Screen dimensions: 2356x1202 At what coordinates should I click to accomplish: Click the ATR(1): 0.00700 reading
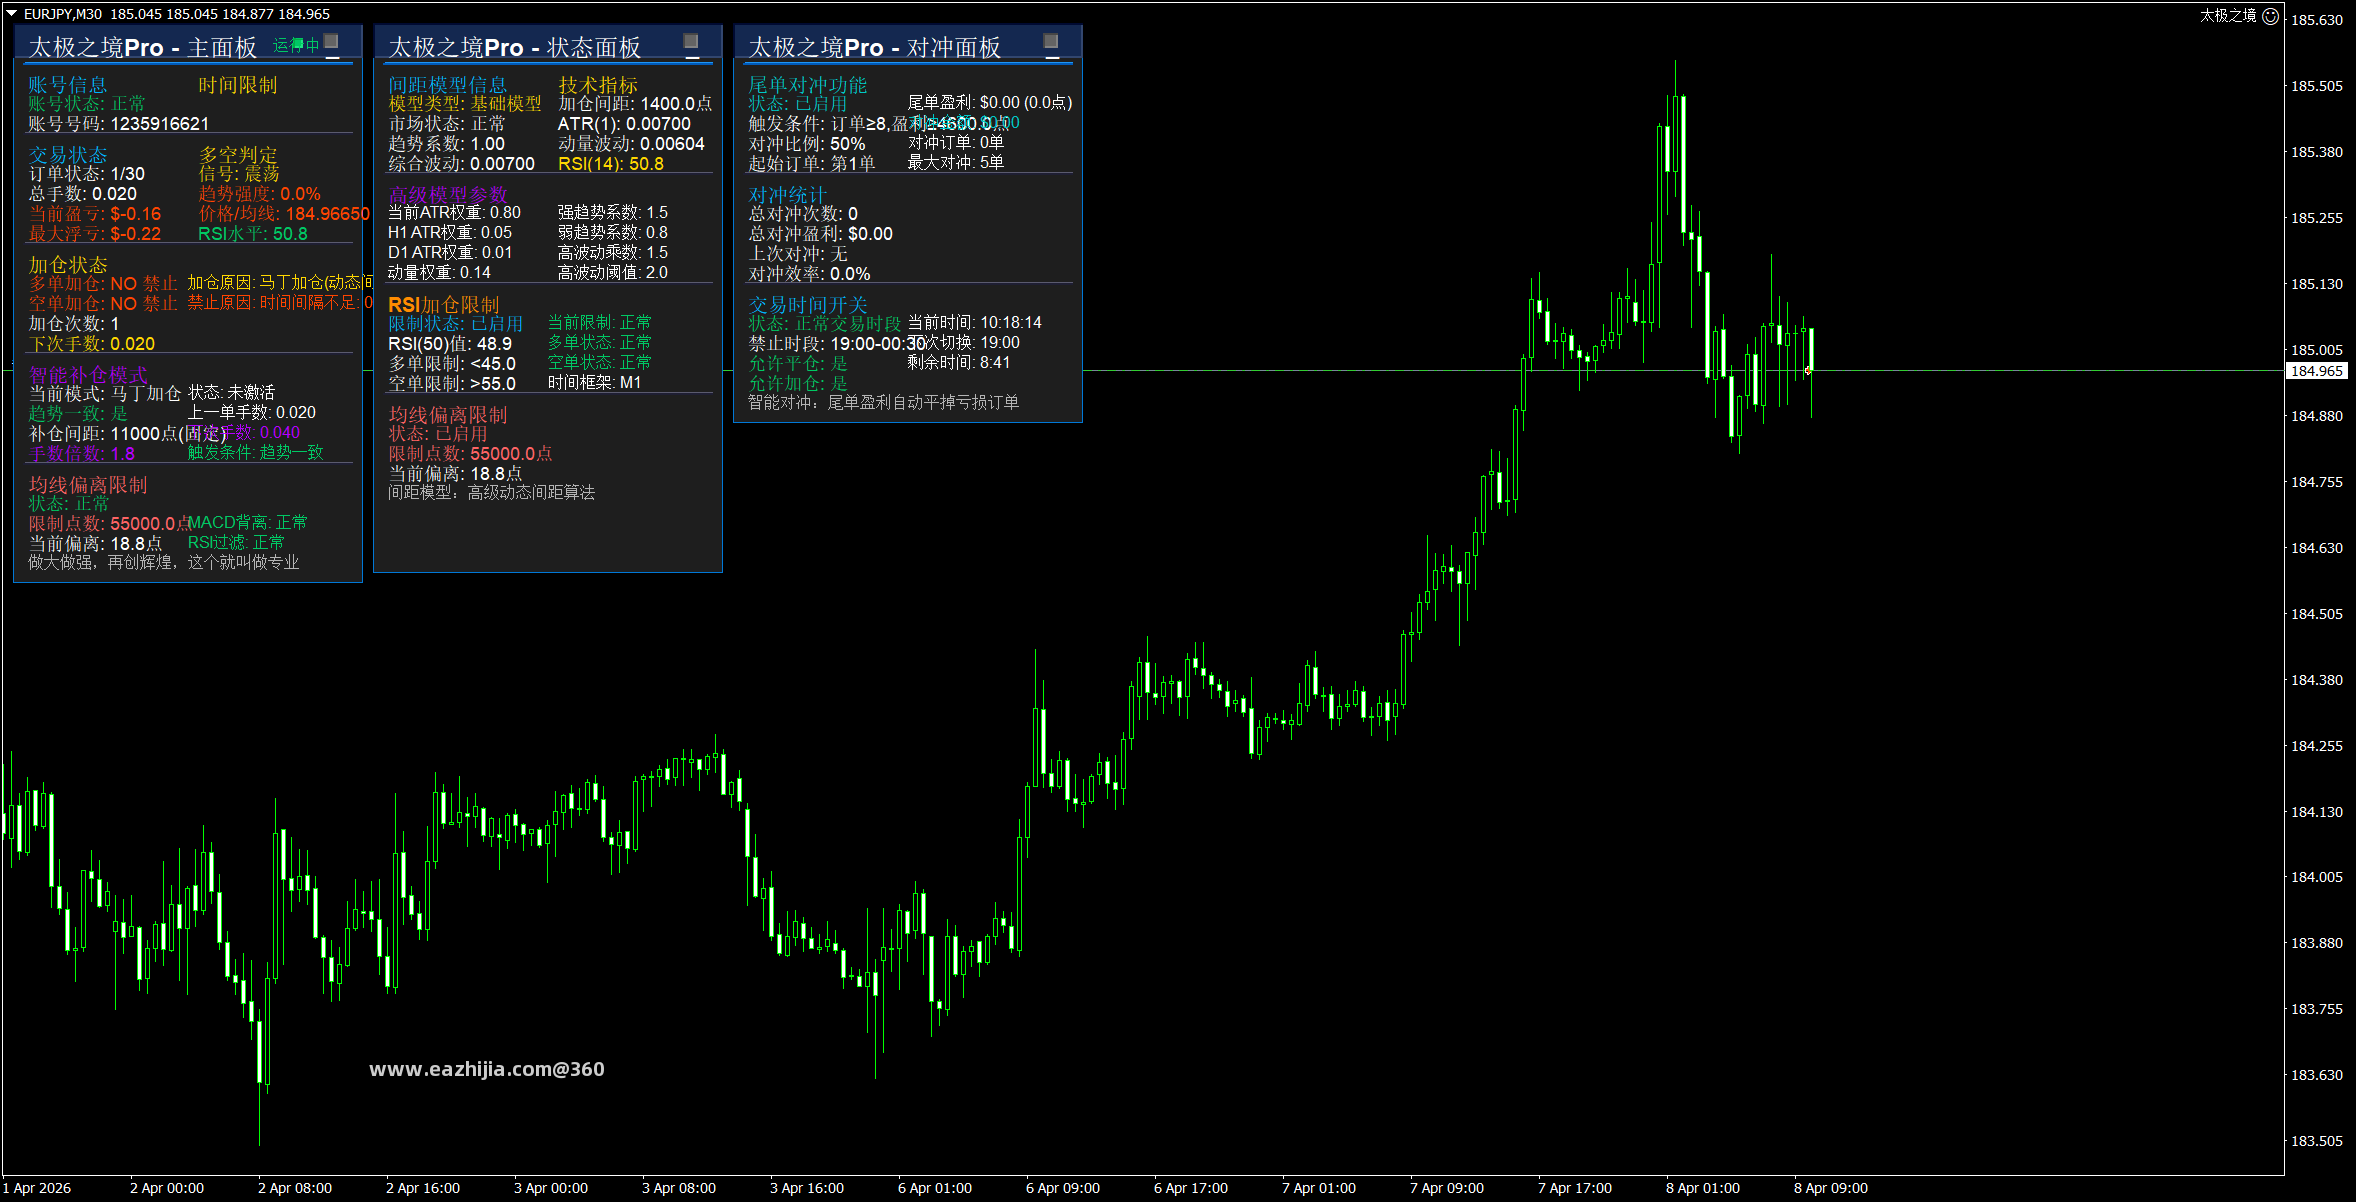[624, 124]
